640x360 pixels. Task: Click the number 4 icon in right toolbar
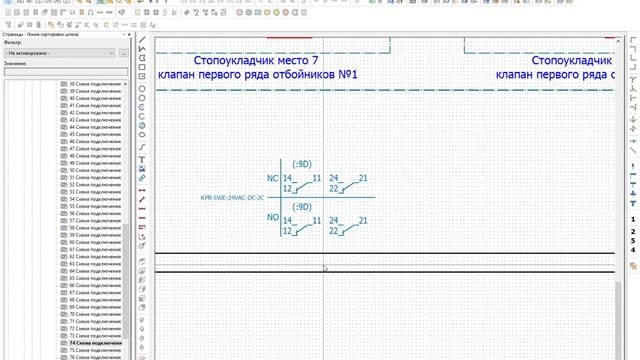[x=633, y=250]
